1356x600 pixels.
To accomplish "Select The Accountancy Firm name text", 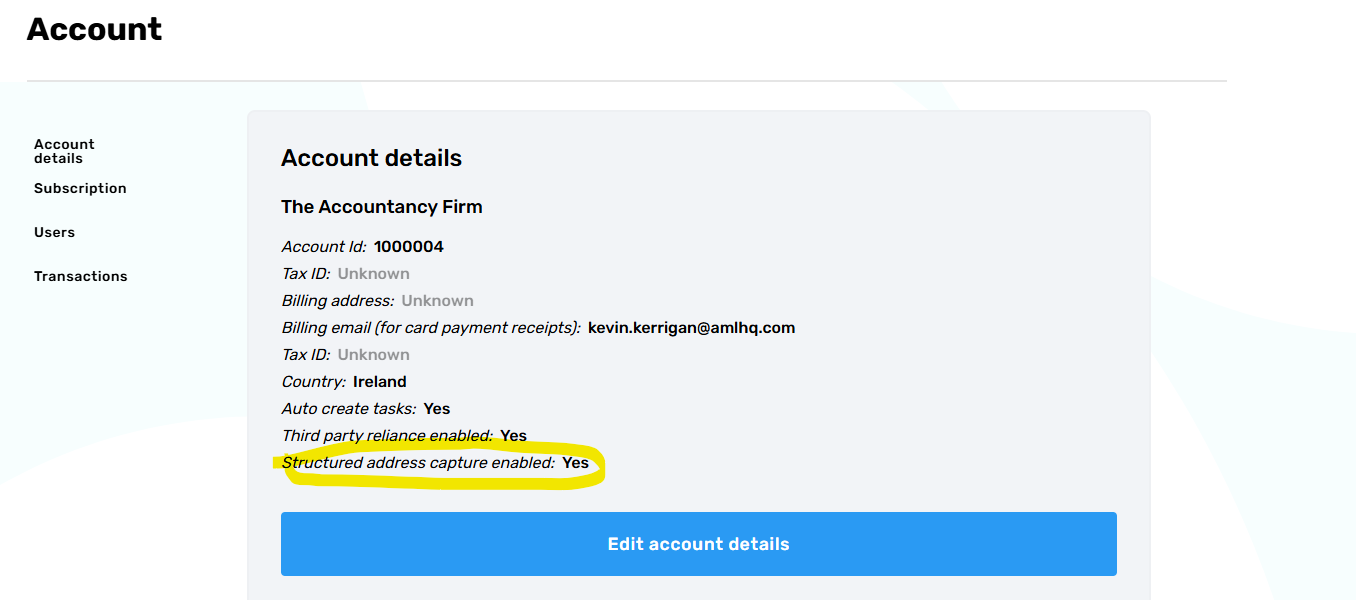I will 381,207.
